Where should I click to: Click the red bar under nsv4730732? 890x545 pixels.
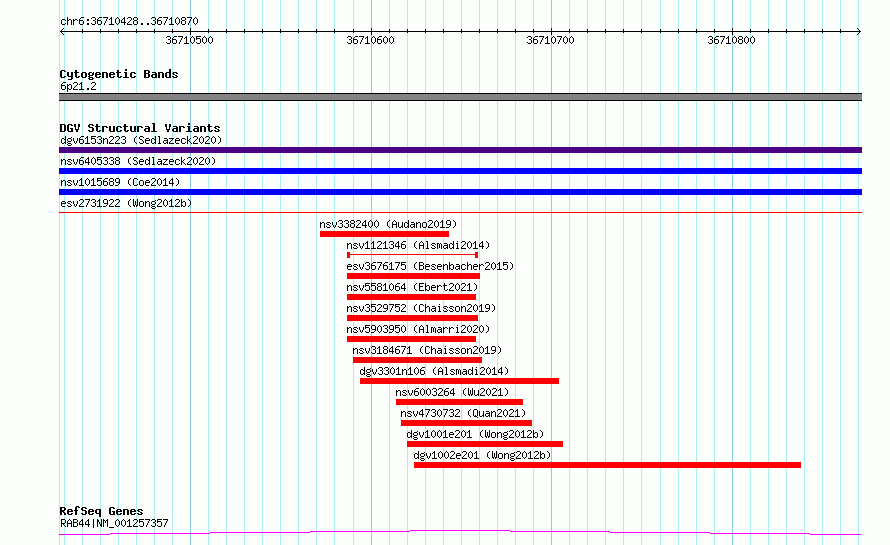pyautogui.click(x=467, y=423)
